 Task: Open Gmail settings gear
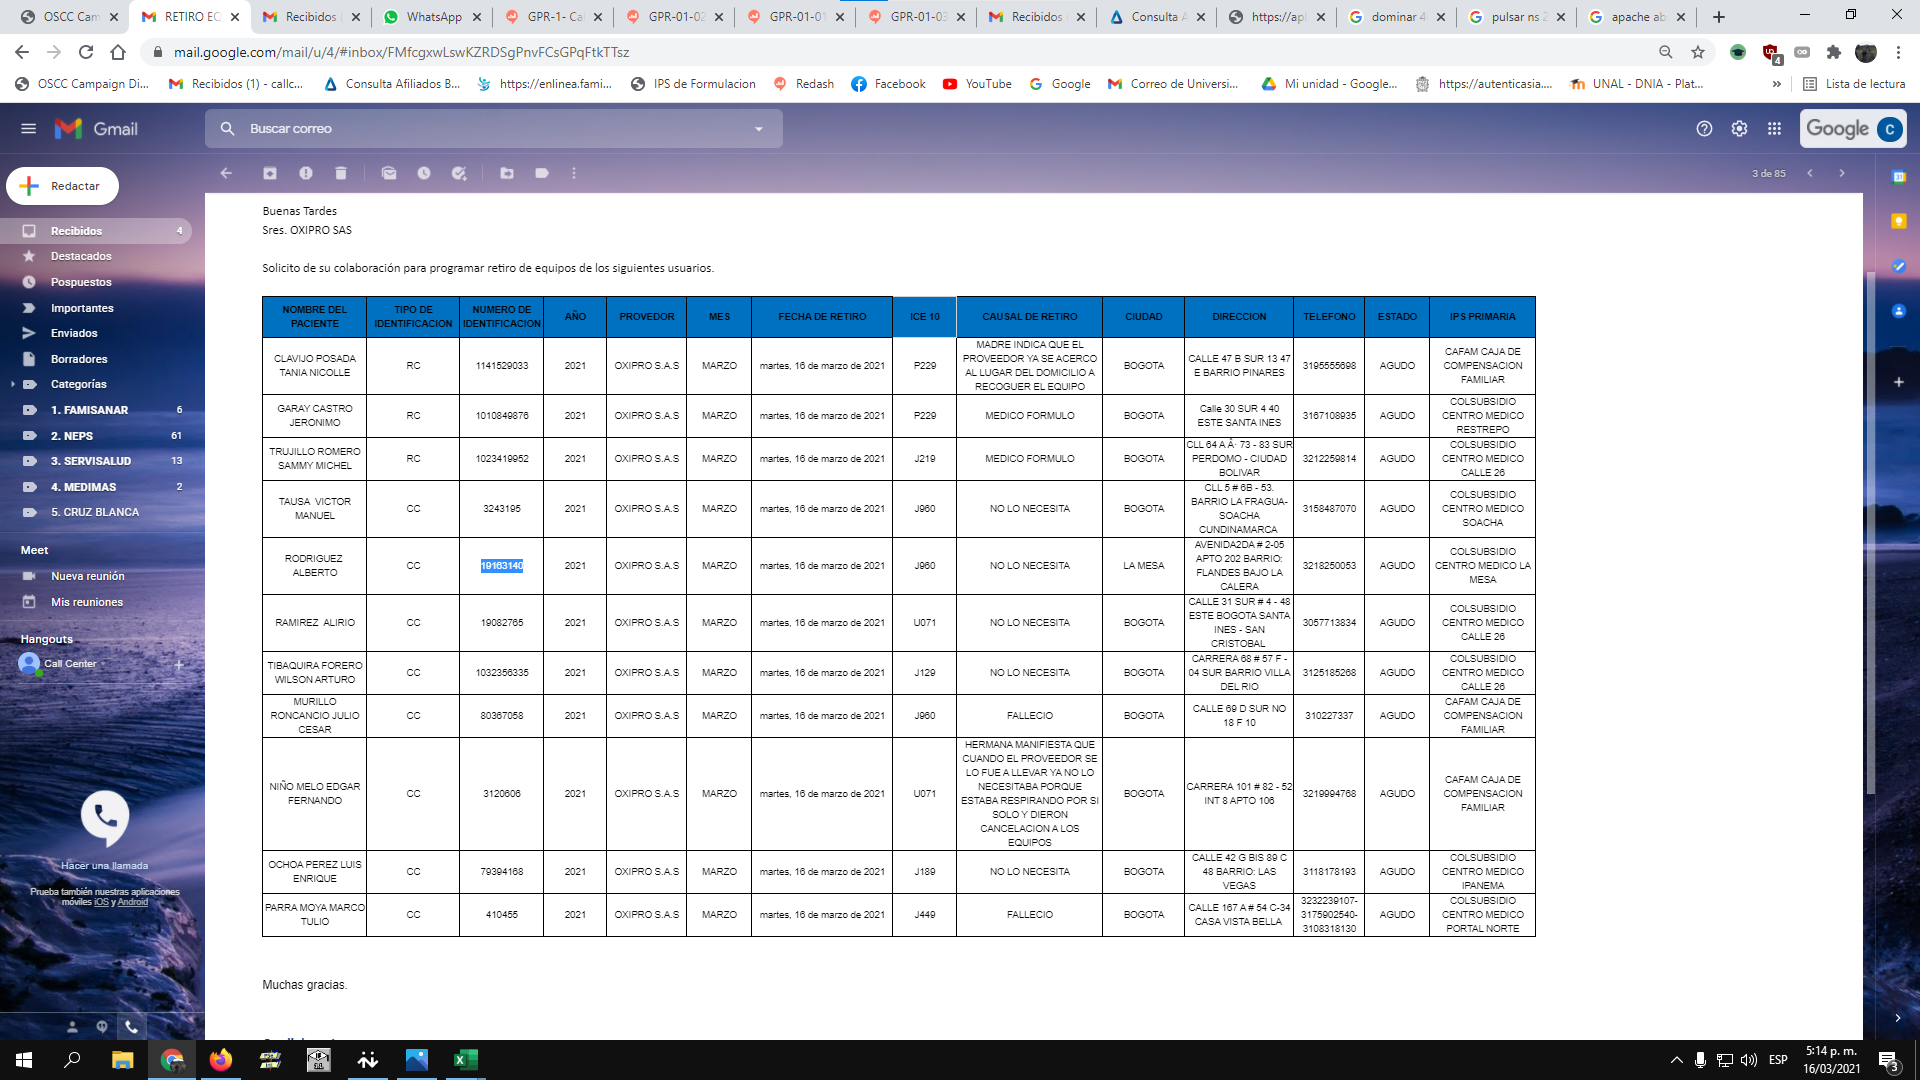pos(1739,129)
